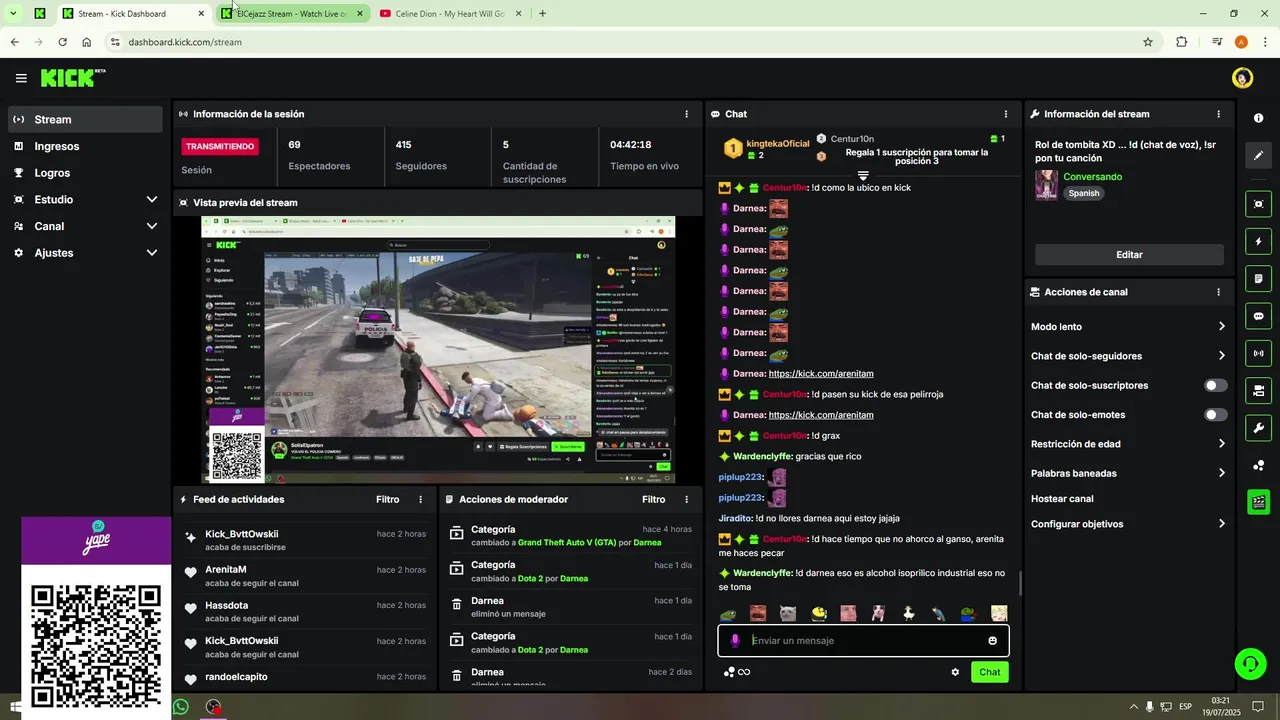Click the Kick logo

click(x=72, y=78)
